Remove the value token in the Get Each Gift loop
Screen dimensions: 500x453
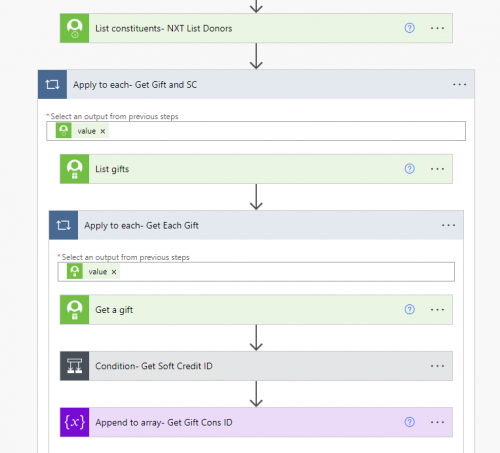(114, 272)
